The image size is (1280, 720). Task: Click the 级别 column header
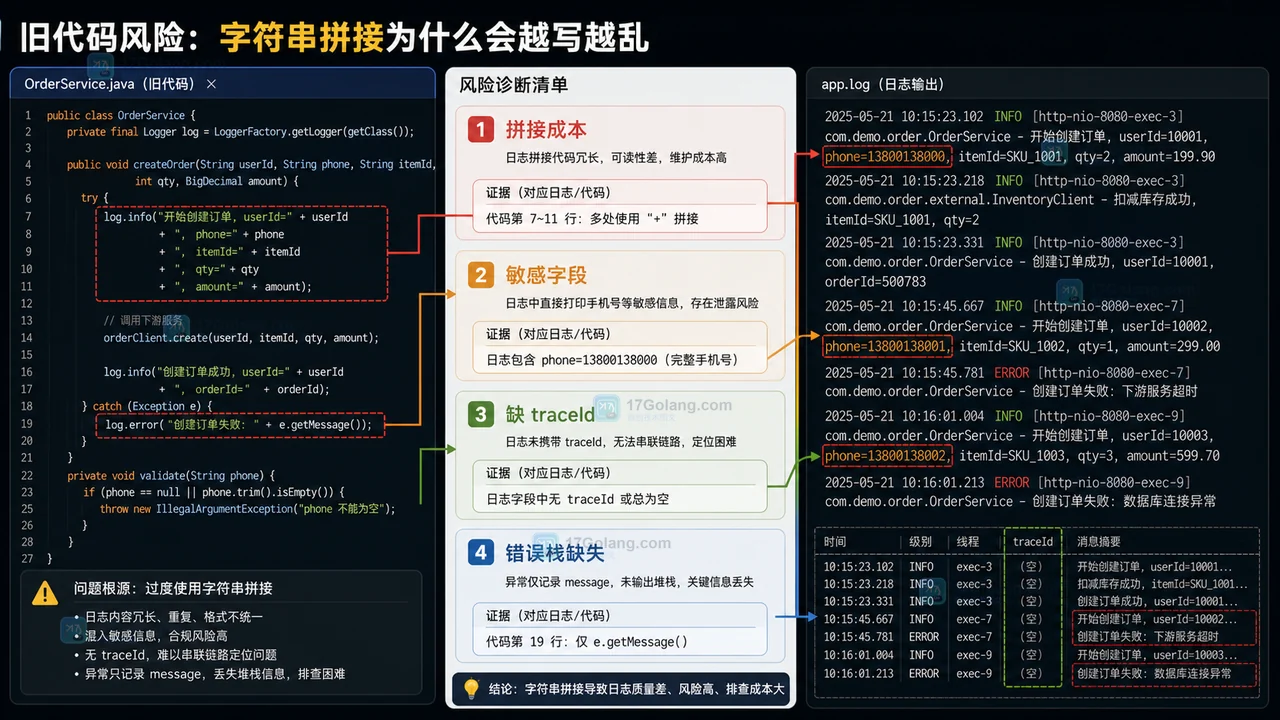click(x=921, y=541)
